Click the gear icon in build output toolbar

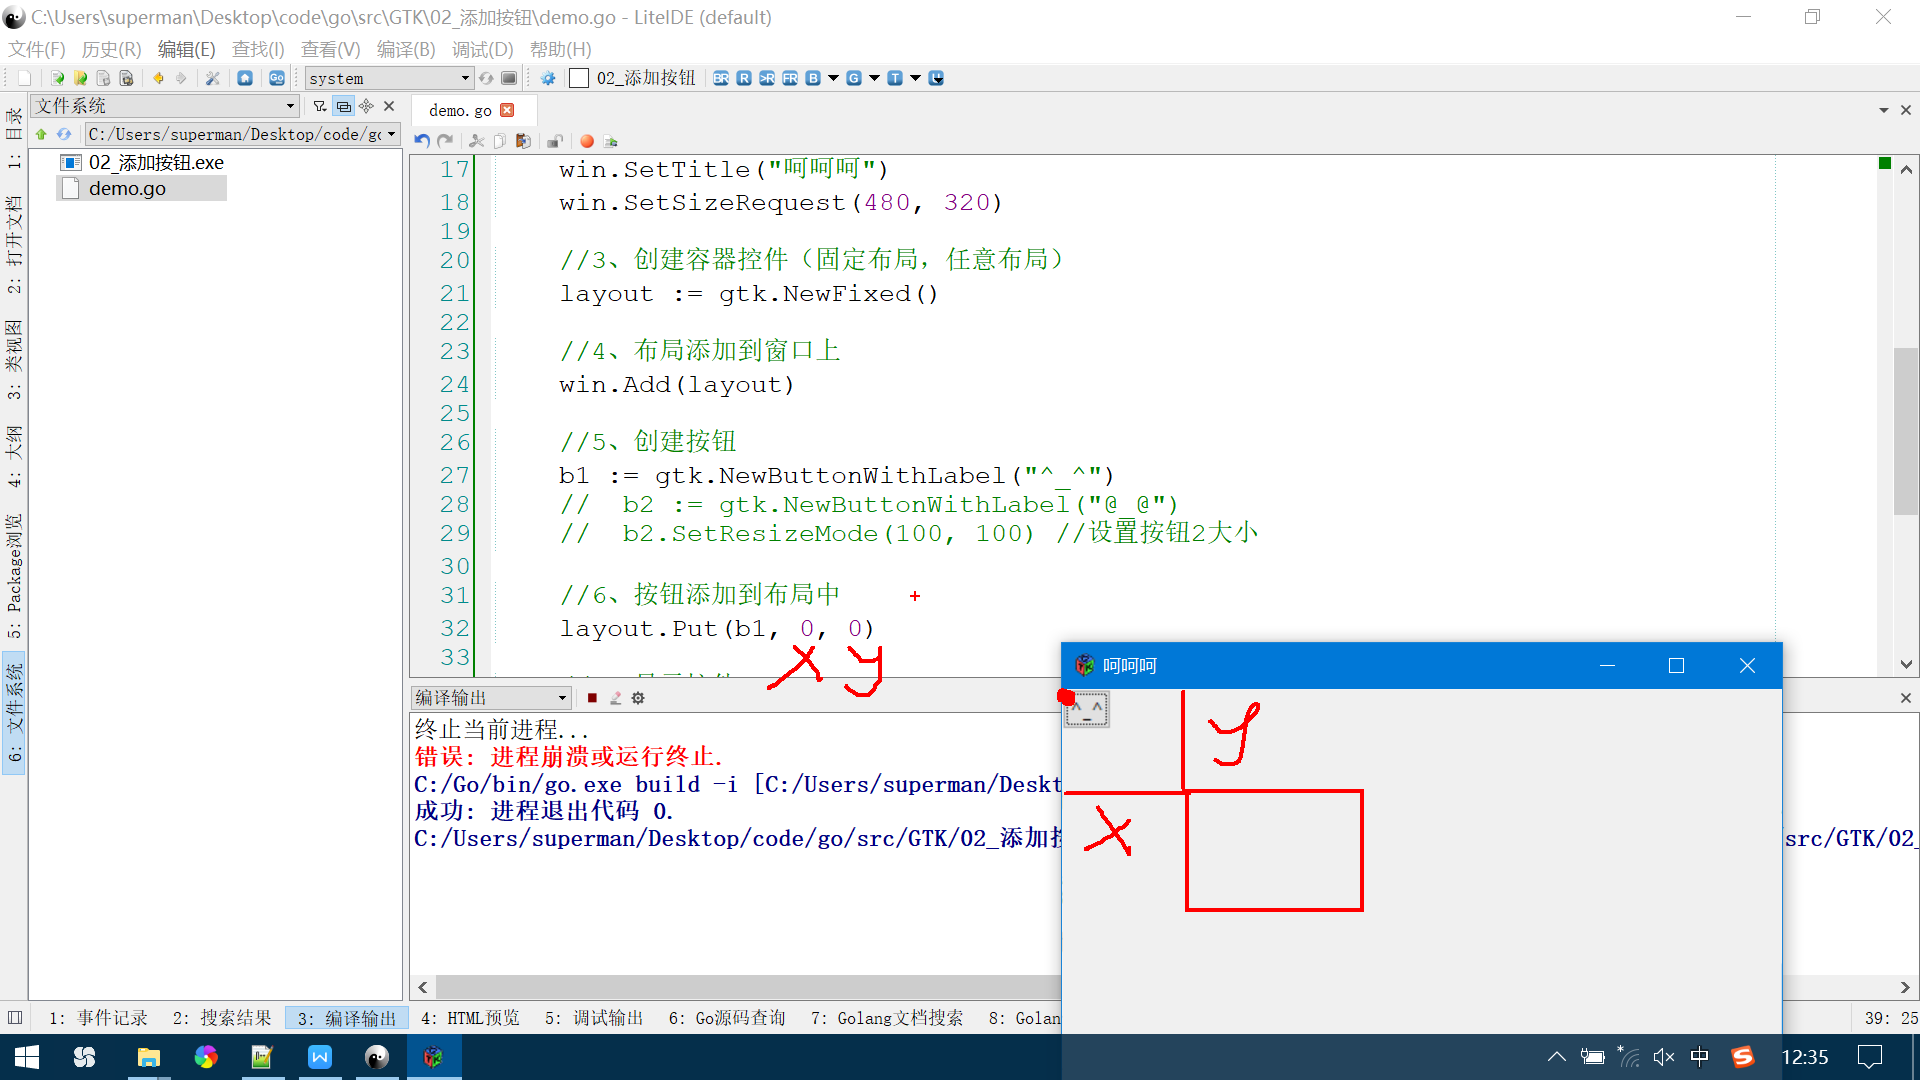click(638, 698)
